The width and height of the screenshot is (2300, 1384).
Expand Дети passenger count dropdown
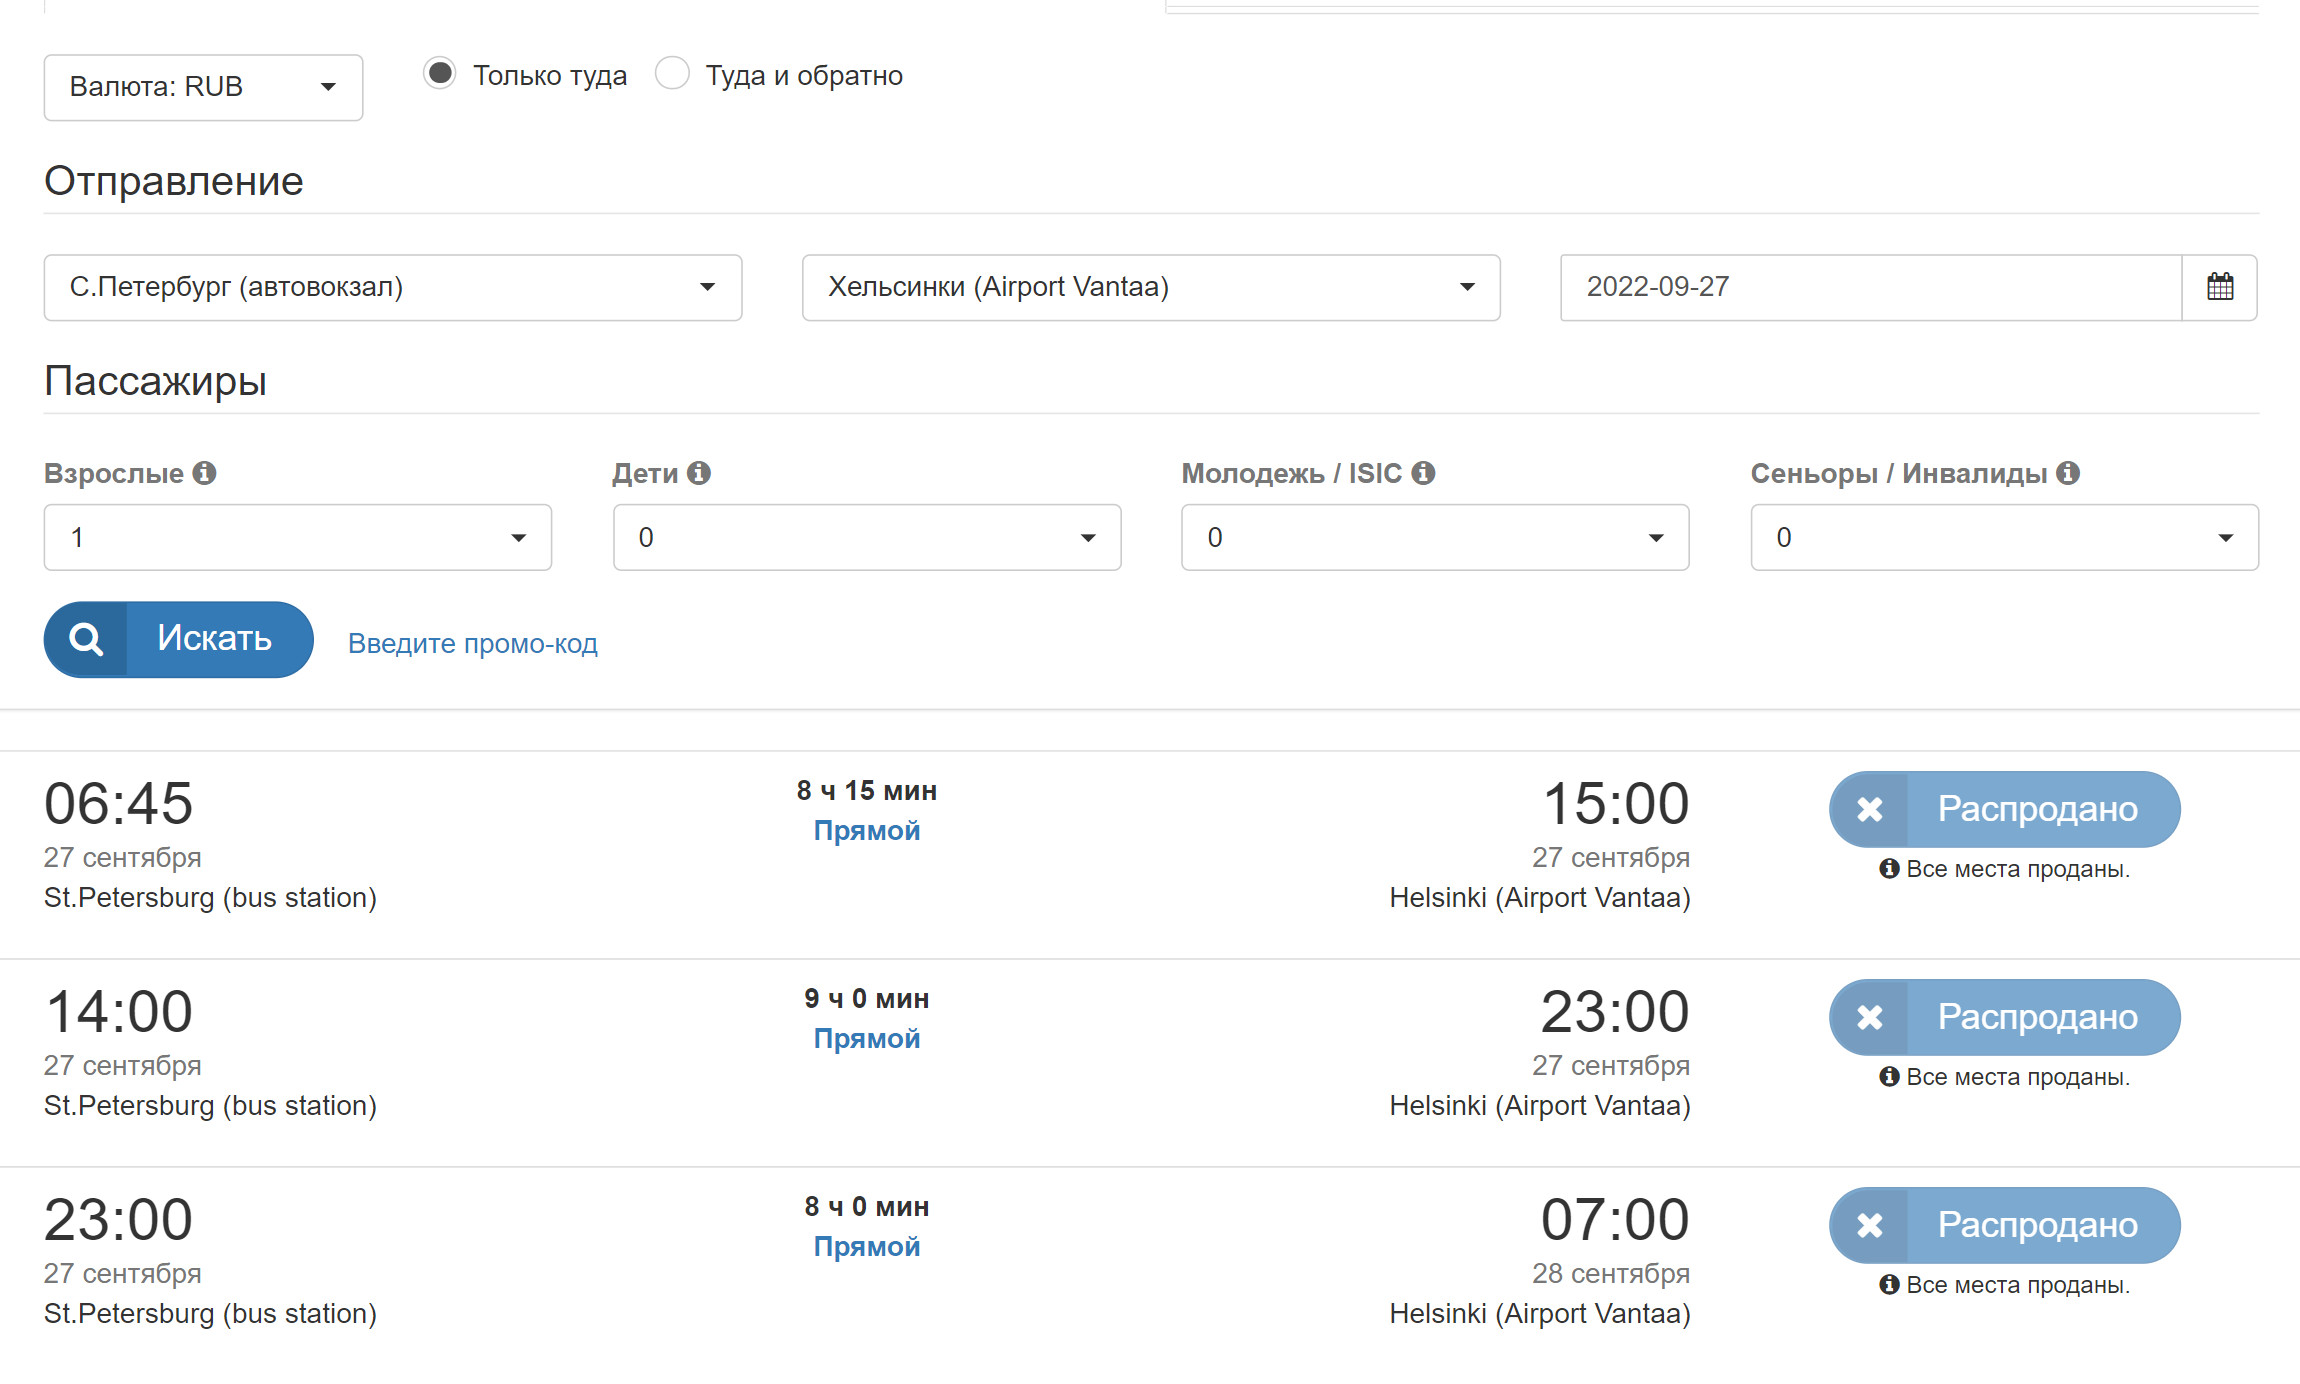(866, 537)
